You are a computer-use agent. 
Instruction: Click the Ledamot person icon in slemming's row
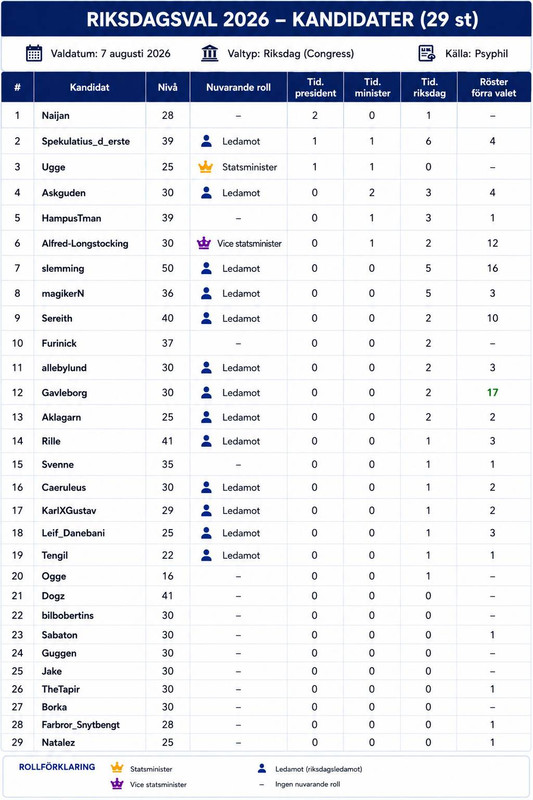click(x=206, y=268)
